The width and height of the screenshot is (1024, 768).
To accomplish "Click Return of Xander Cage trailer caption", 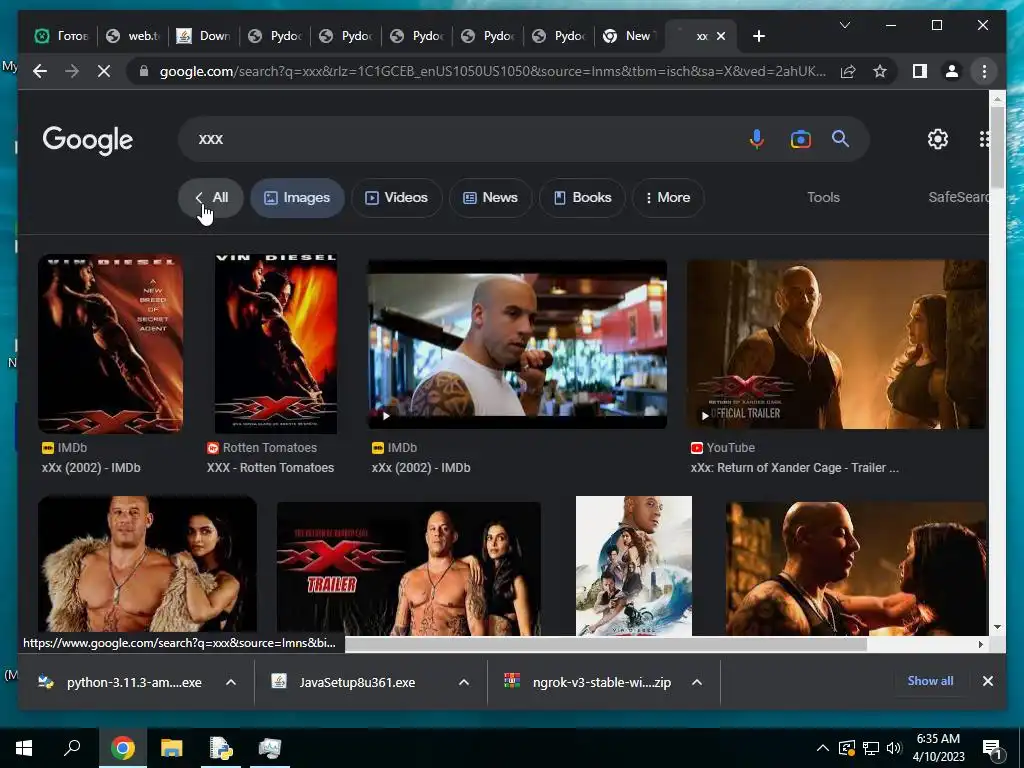I will 794,468.
